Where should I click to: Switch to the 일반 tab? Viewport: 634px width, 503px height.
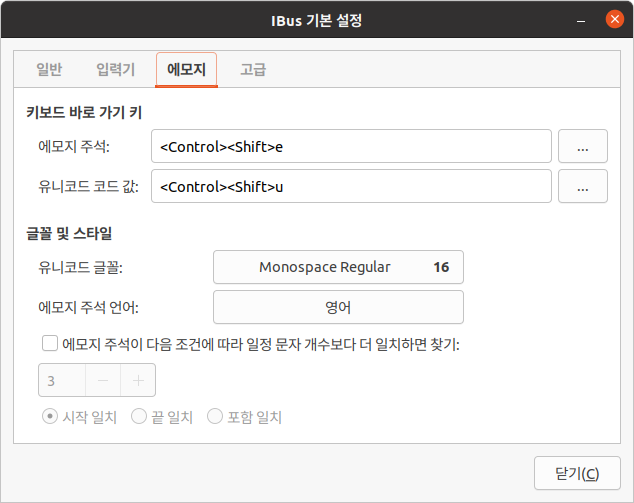[49, 70]
